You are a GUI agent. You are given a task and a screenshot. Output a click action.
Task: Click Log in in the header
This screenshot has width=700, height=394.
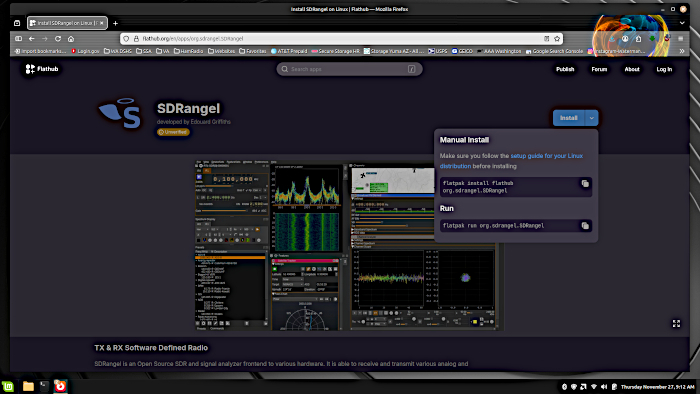click(x=664, y=69)
